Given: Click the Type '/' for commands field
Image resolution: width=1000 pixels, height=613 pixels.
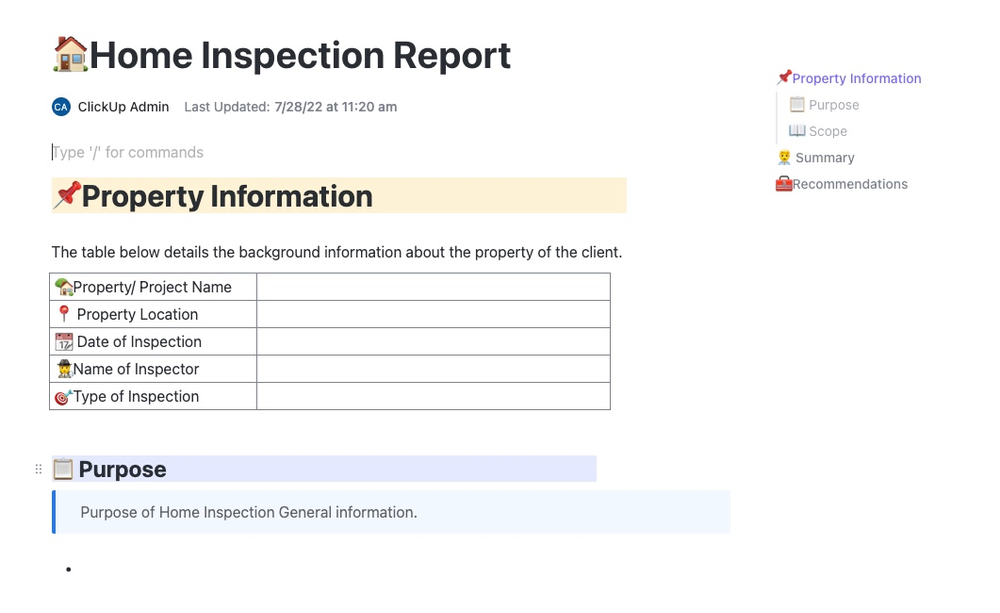Looking at the screenshot, I should tap(128, 153).
